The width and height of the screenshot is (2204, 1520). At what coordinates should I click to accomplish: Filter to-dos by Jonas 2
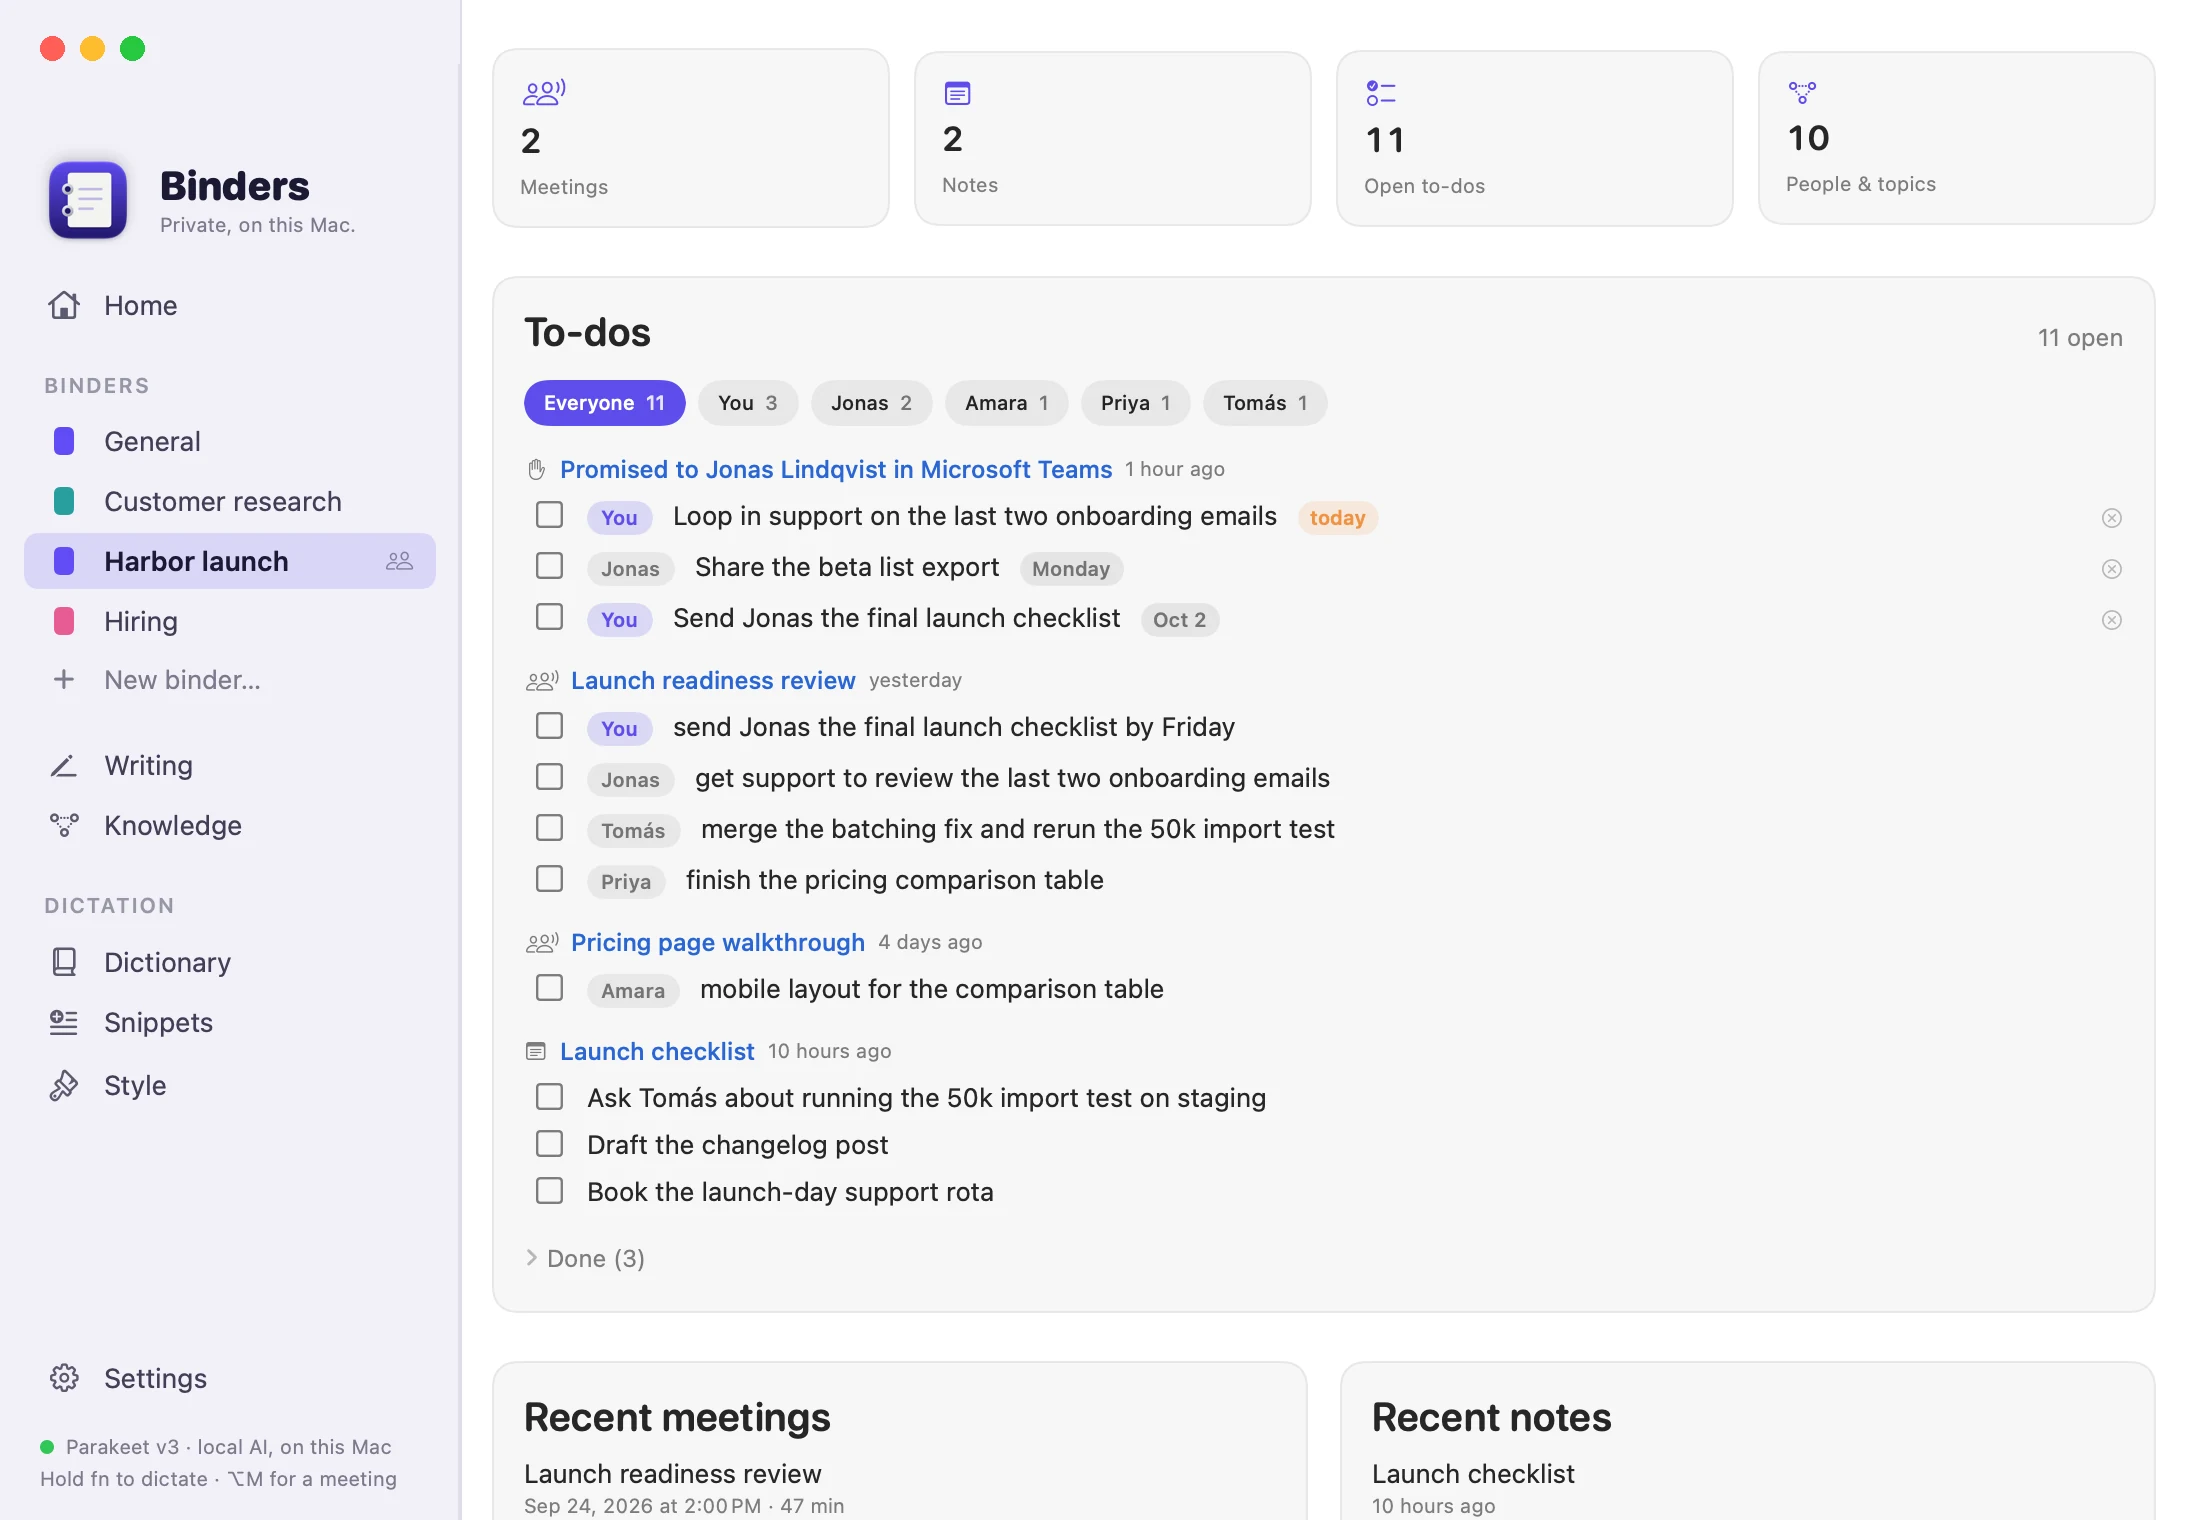tap(871, 403)
